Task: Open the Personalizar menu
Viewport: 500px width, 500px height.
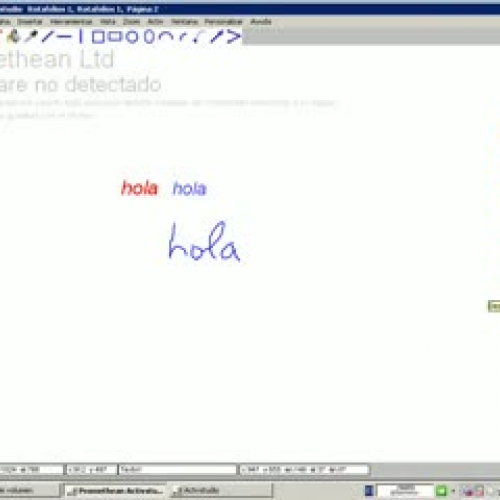Action: pos(223,22)
